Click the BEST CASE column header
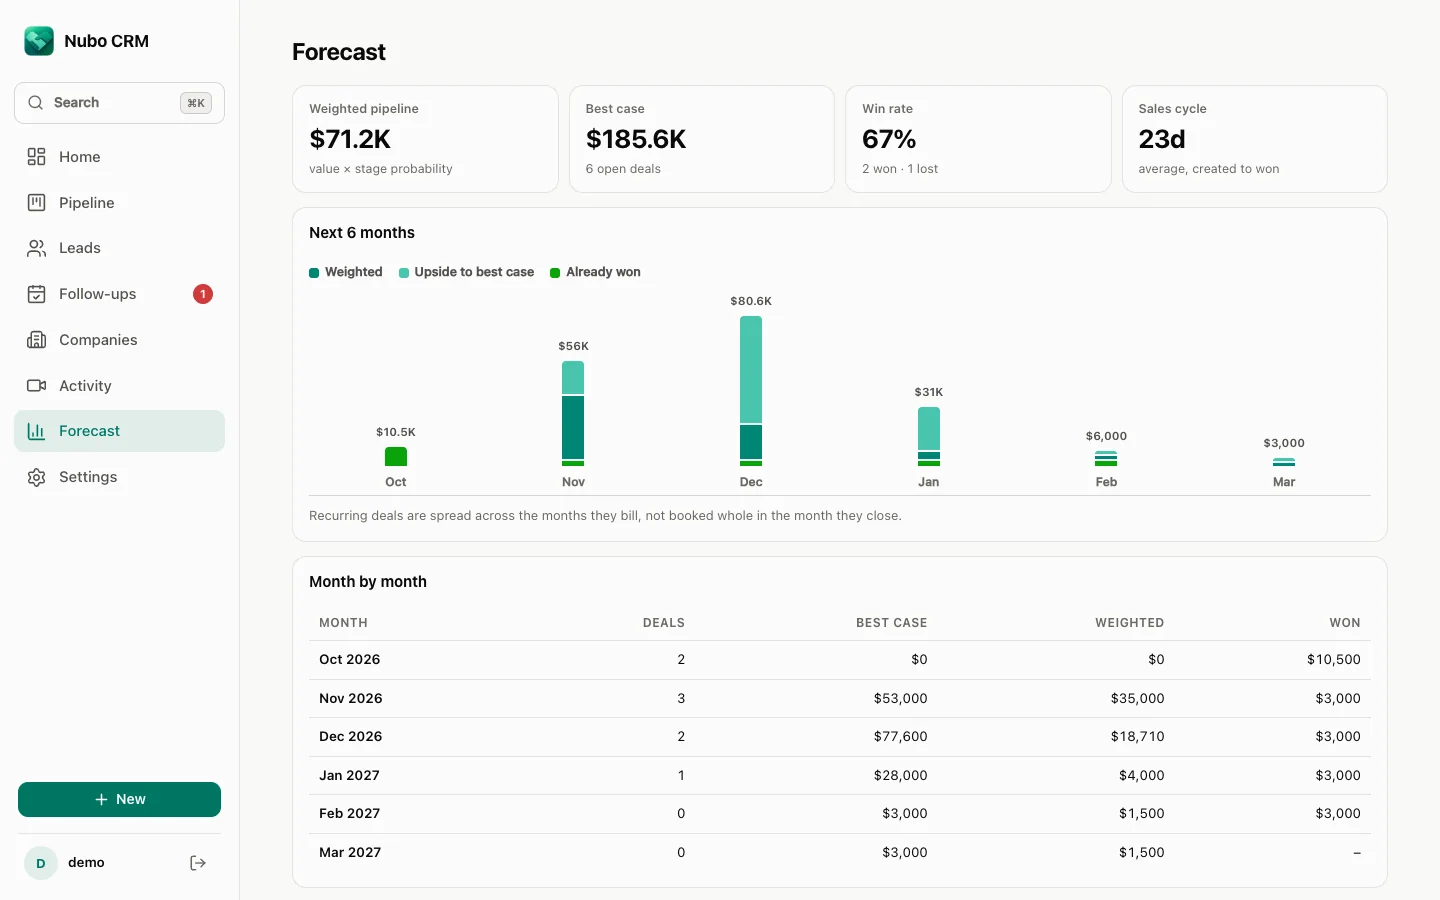This screenshot has width=1440, height=900. tap(892, 623)
